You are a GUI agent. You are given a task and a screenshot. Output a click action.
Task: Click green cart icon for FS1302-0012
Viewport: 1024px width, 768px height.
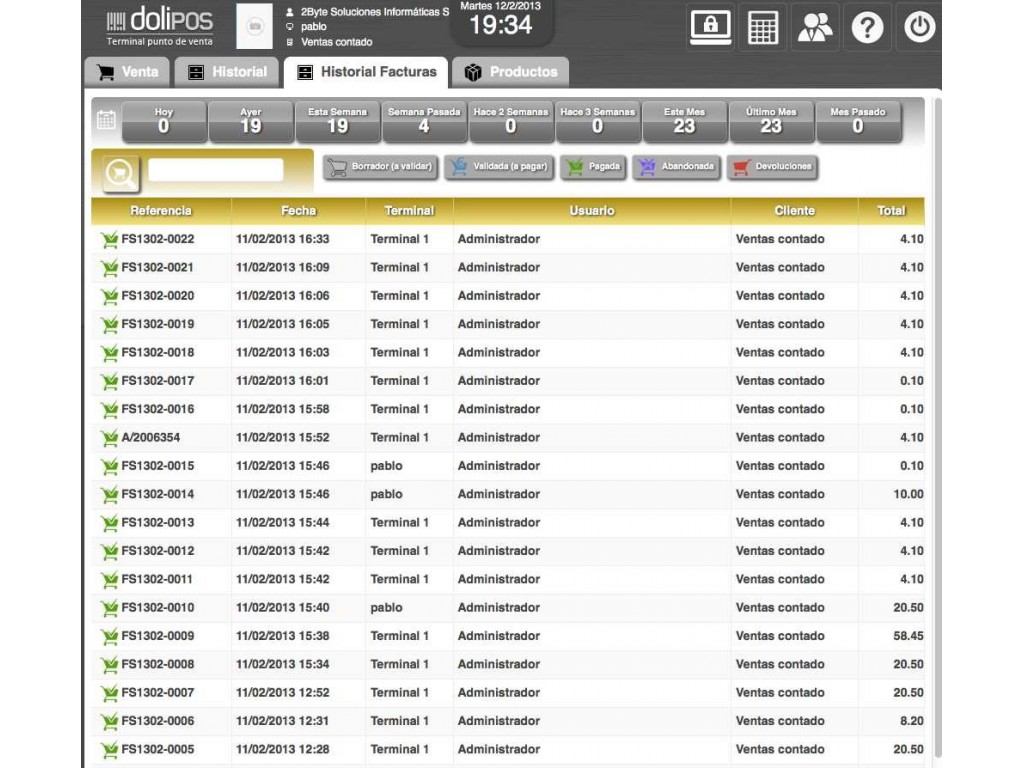pyautogui.click(x=110, y=551)
